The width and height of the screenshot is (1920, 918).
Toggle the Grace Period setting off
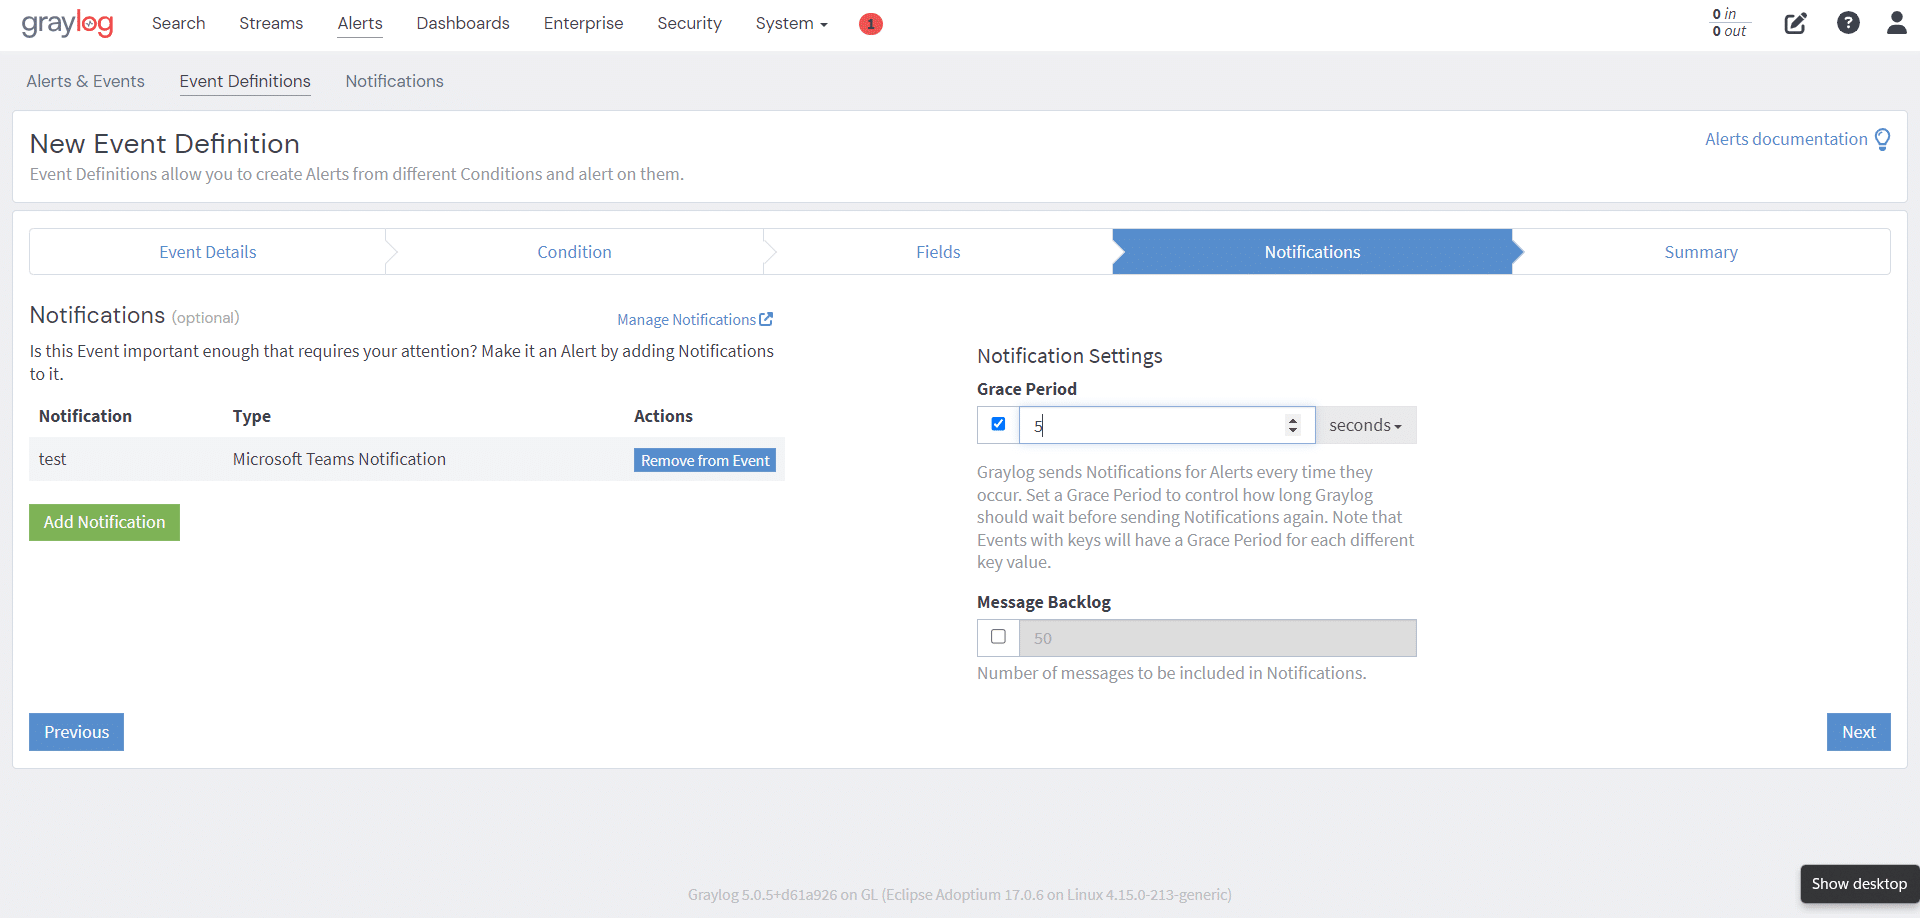coord(998,424)
